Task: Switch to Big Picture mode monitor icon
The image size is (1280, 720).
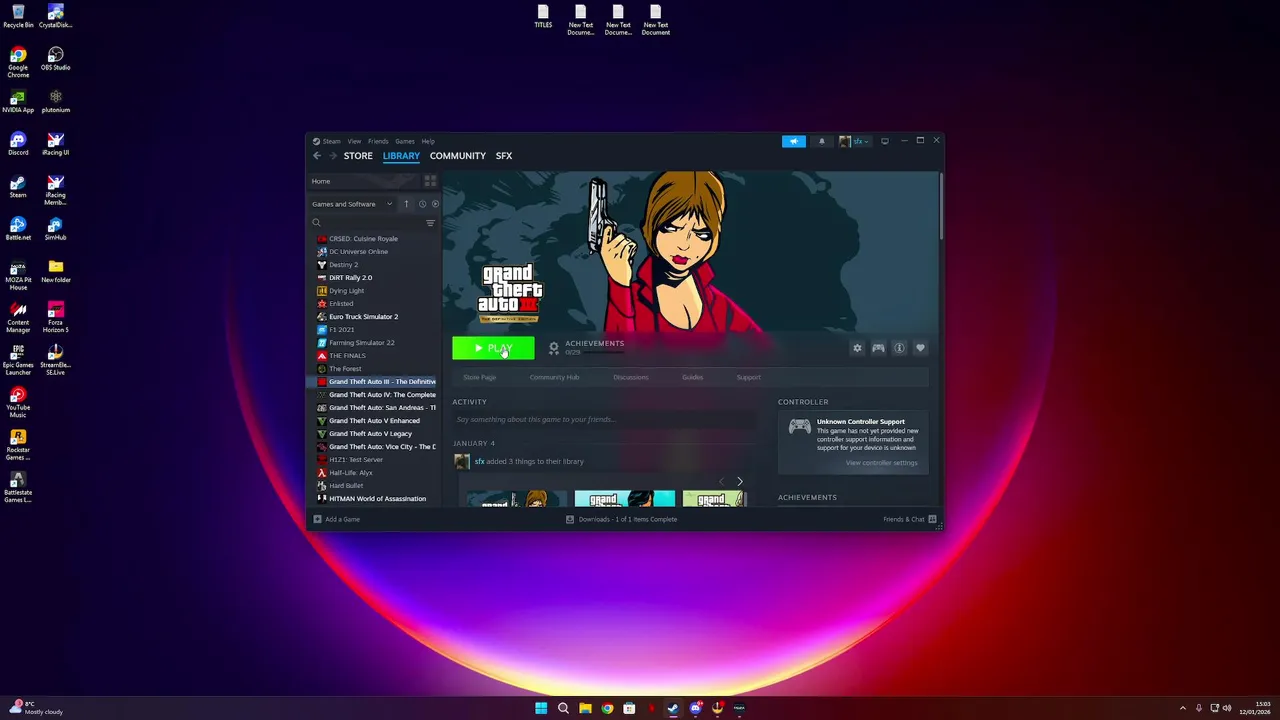Action: pos(884,141)
